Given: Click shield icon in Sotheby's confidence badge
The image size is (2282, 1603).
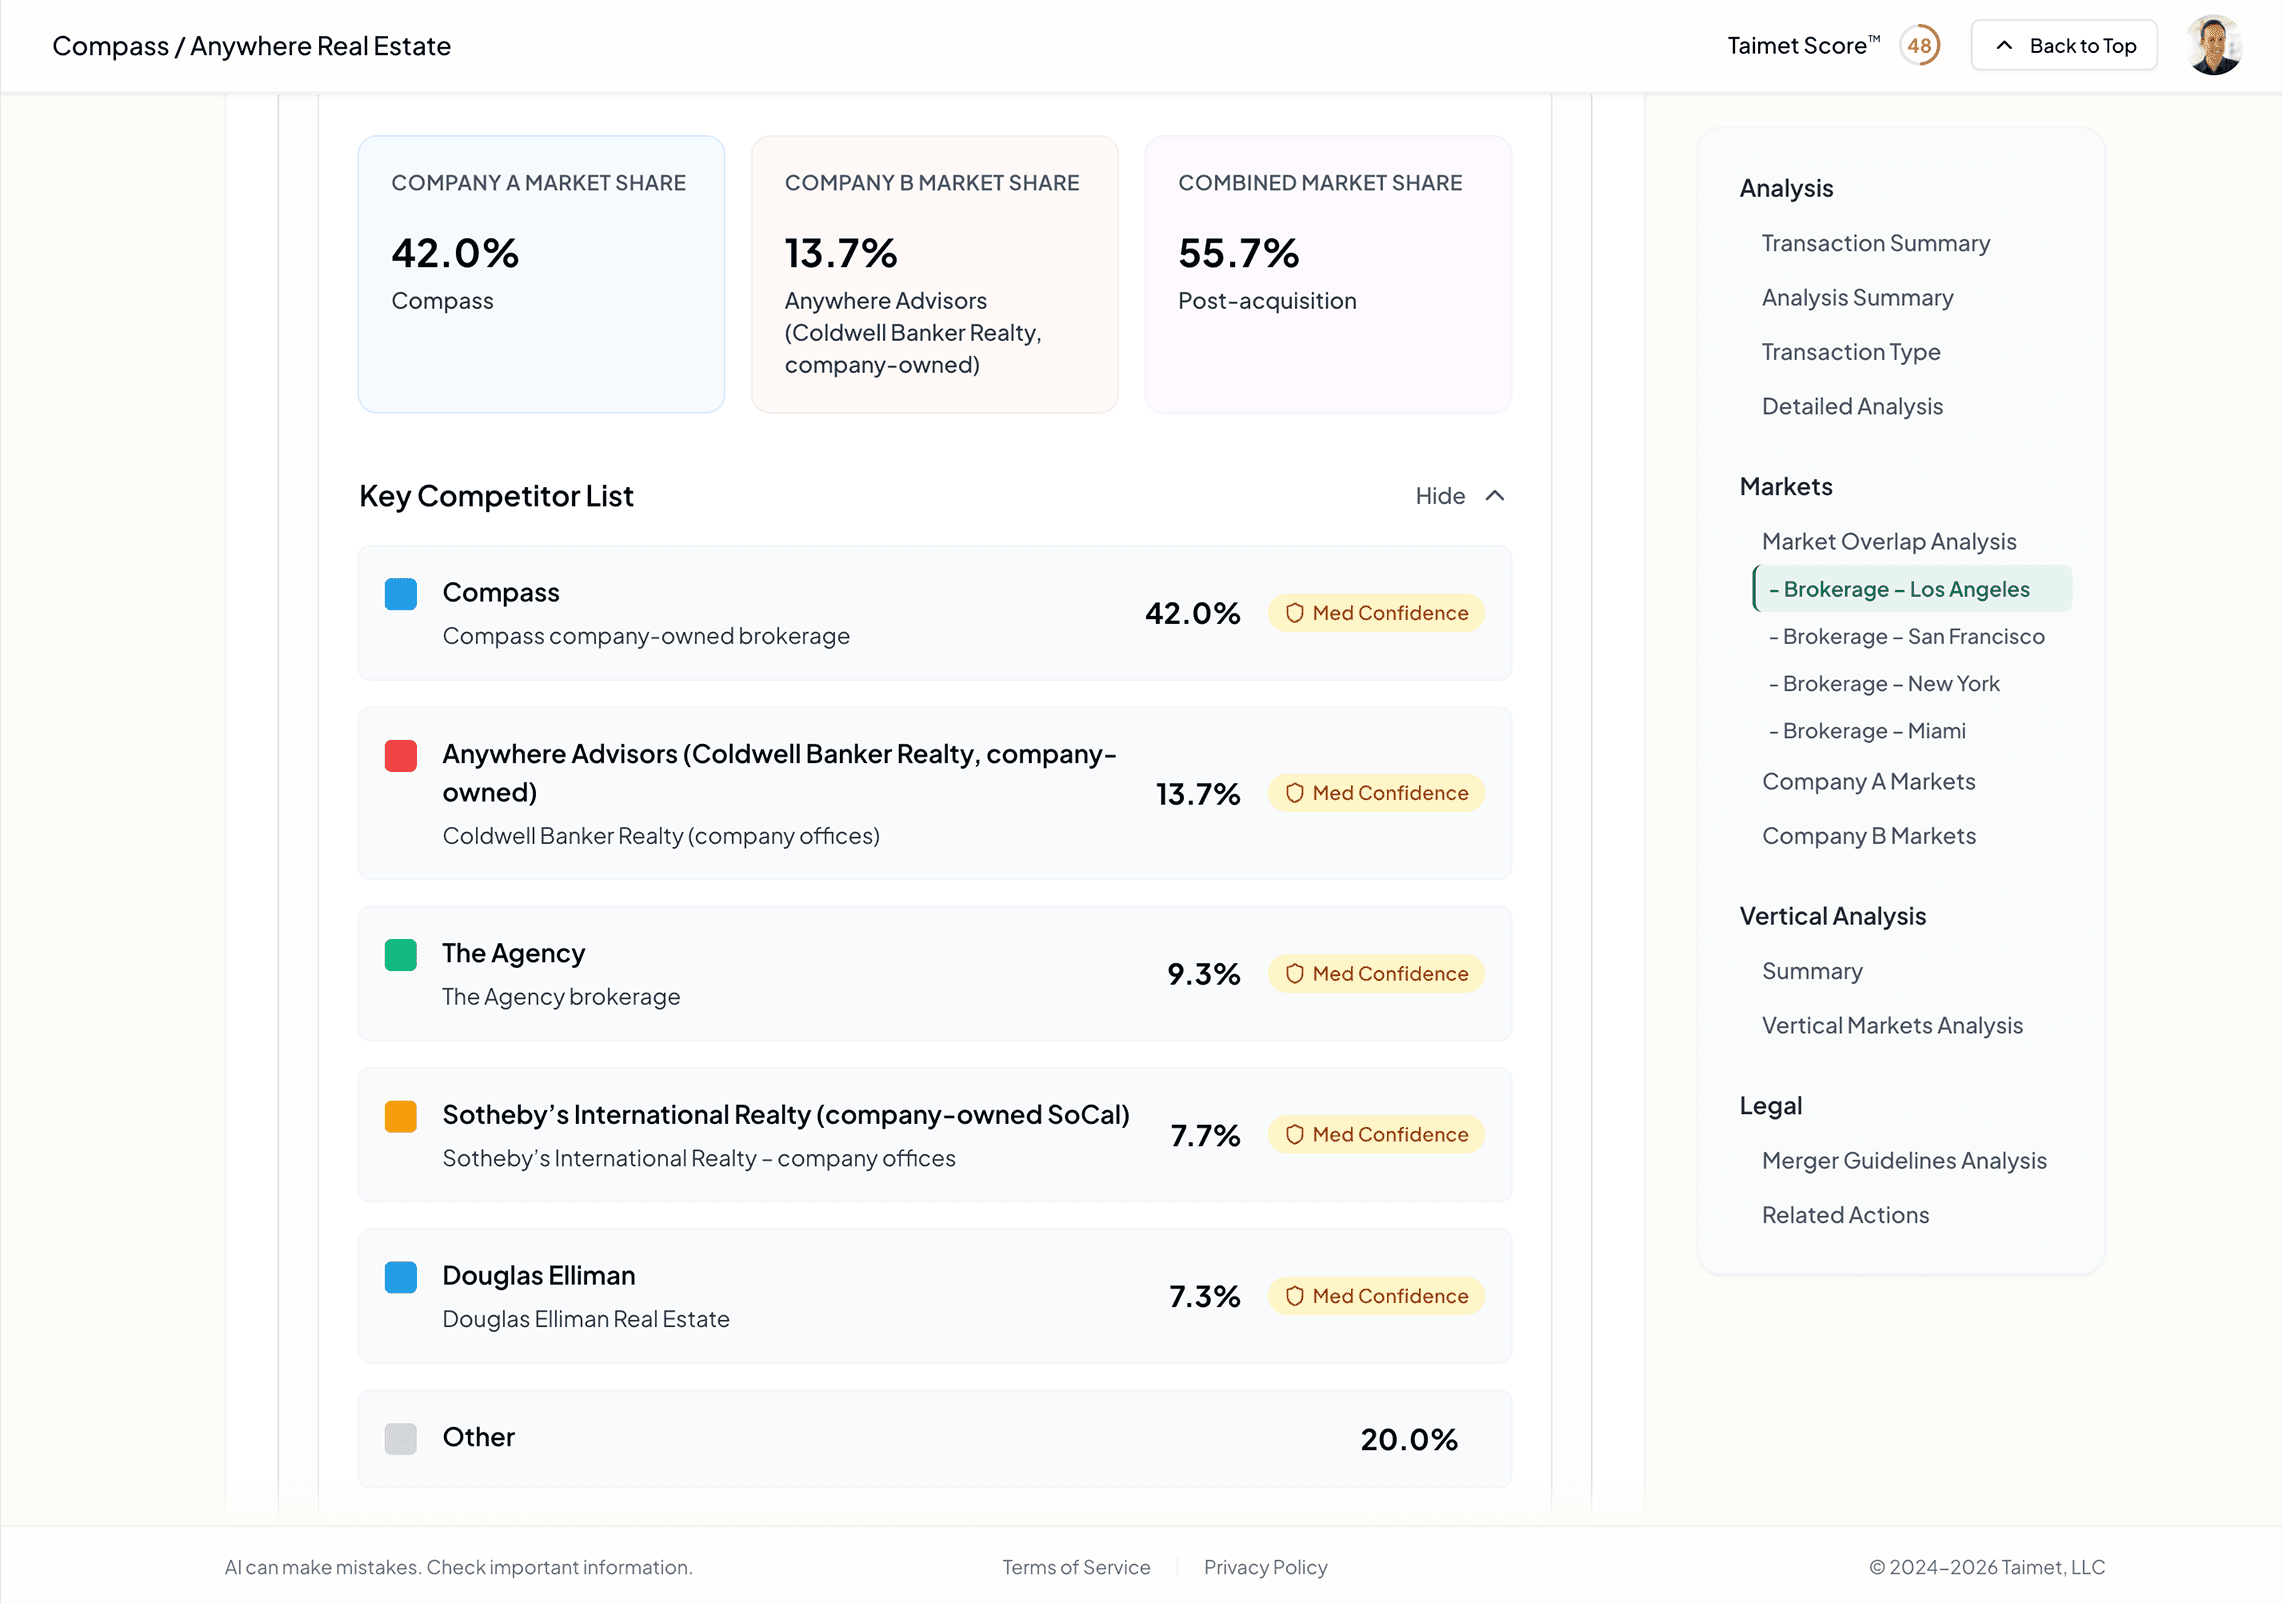Looking at the screenshot, I should 1294,1135.
